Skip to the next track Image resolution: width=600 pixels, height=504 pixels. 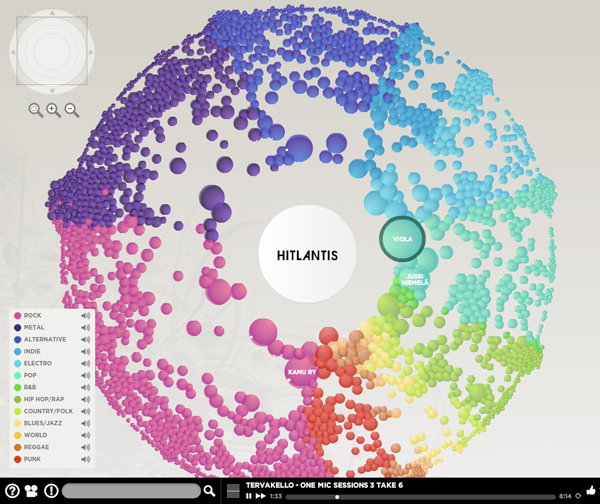coord(261,496)
